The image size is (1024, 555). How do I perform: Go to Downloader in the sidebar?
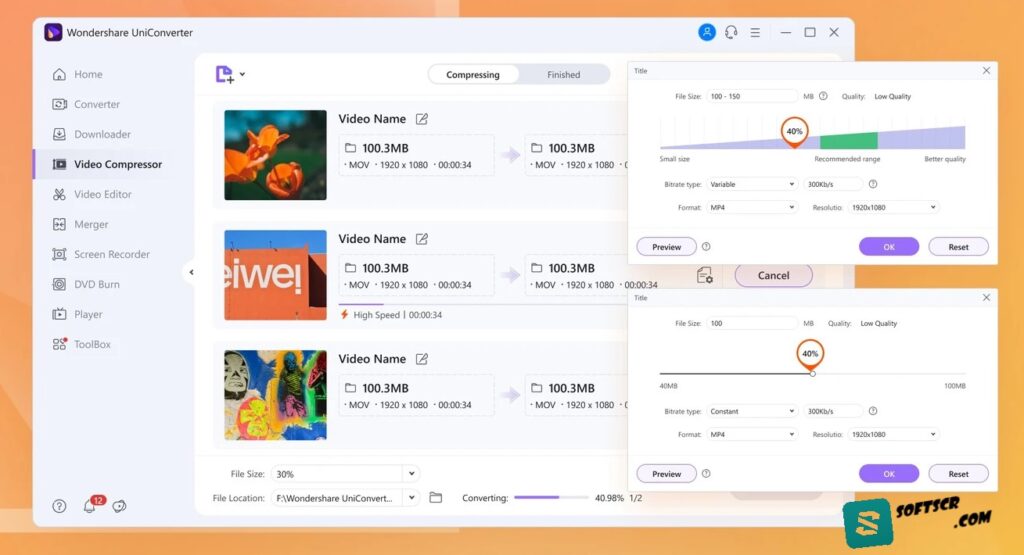91,135
